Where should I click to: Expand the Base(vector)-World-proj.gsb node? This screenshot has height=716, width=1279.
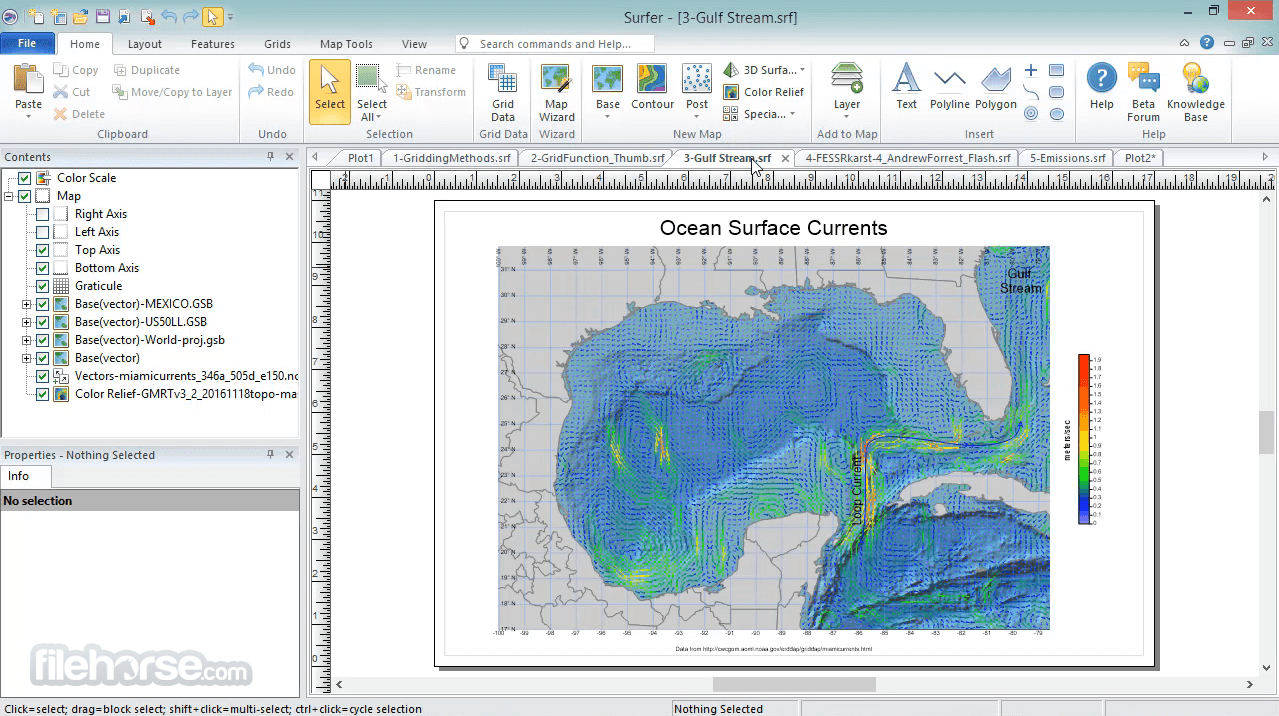[27, 340]
